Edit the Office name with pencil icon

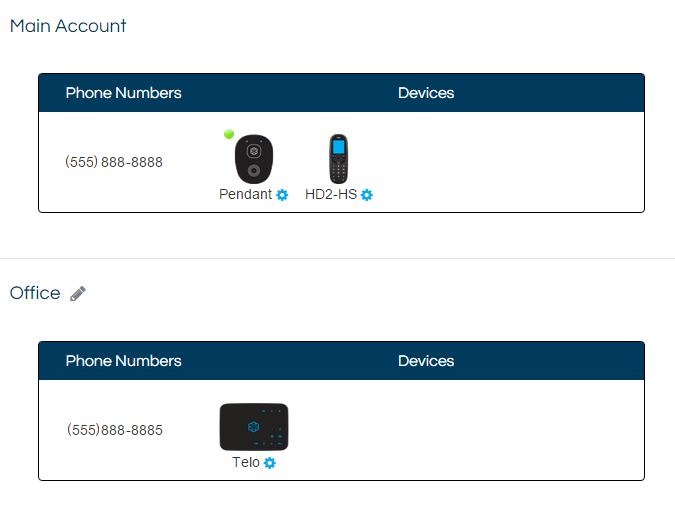click(x=78, y=294)
